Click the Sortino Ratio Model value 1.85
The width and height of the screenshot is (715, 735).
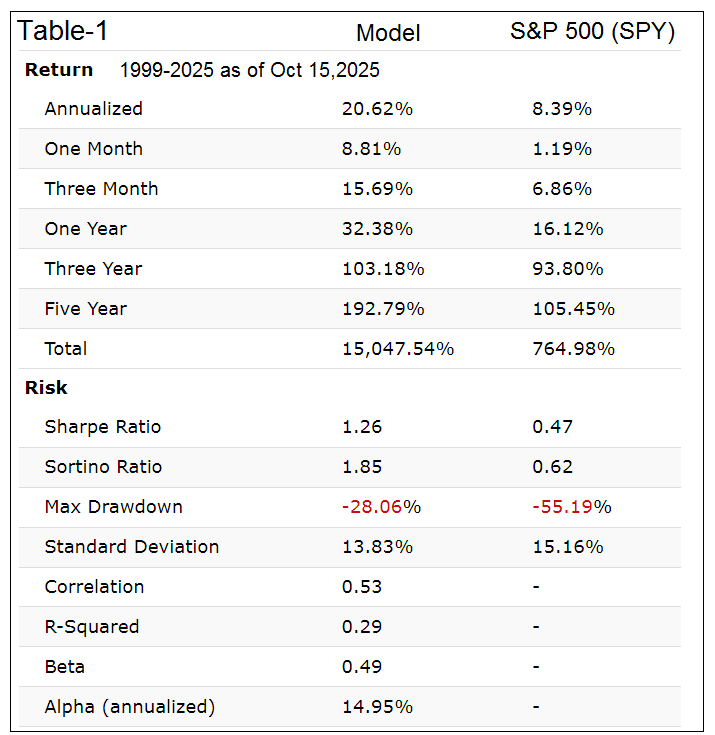click(362, 467)
